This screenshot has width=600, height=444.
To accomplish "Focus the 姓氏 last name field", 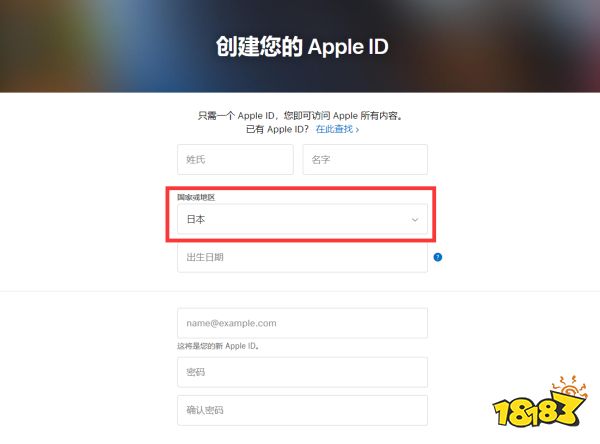I will tap(235, 160).
